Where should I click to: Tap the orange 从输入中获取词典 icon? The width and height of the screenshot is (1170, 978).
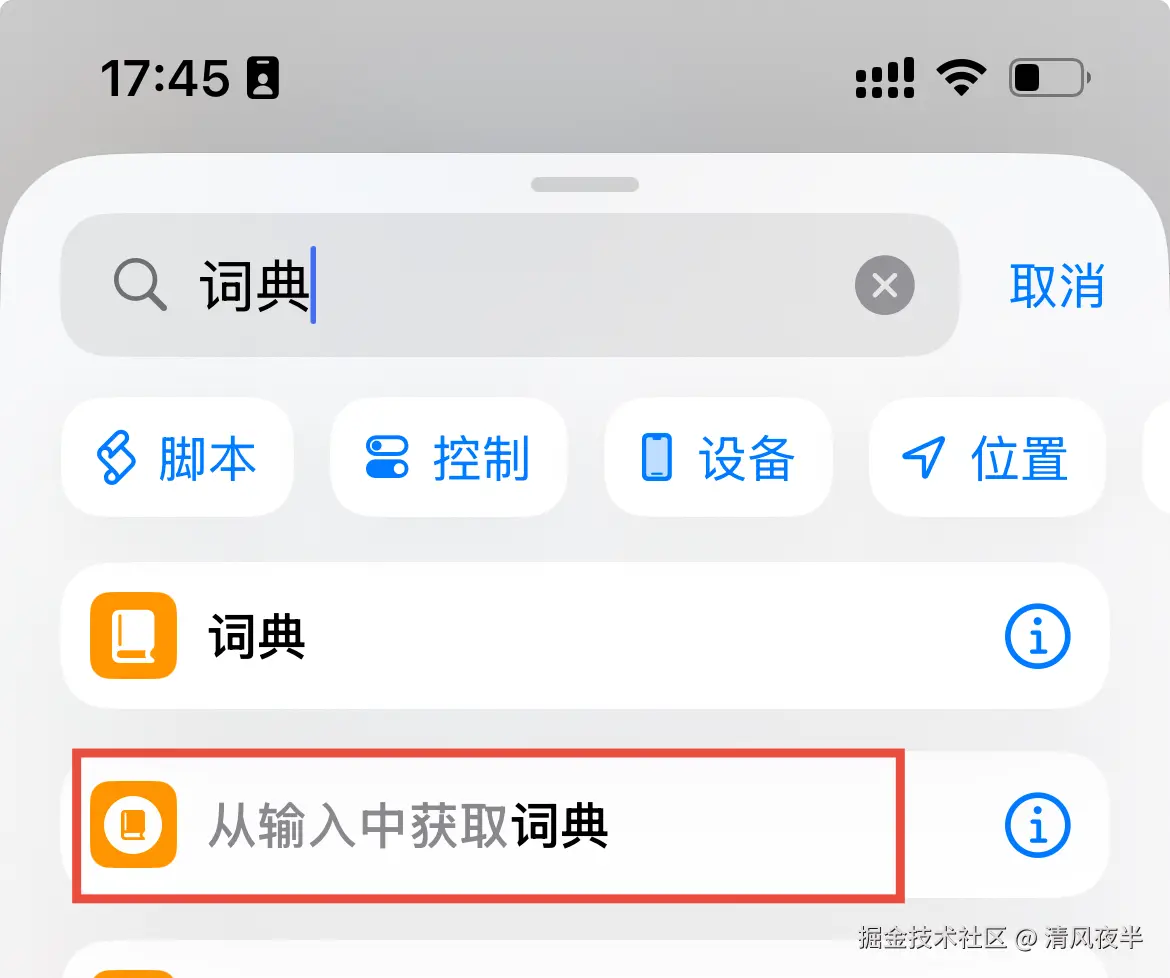(x=134, y=824)
